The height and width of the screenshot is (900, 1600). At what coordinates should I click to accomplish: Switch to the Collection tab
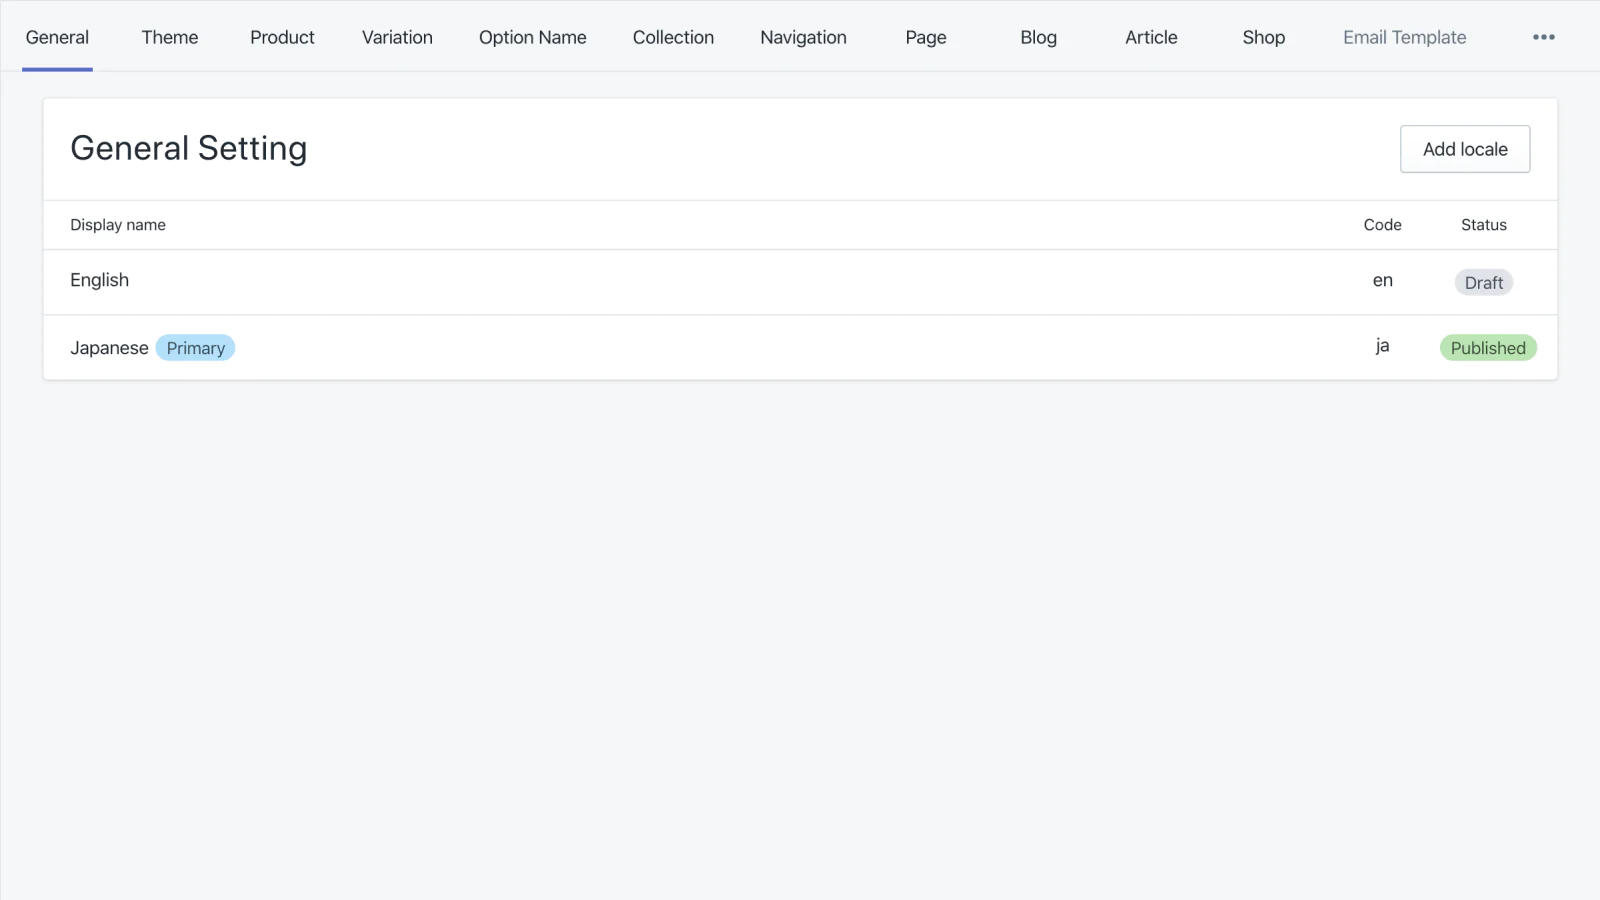pos(673,37)
